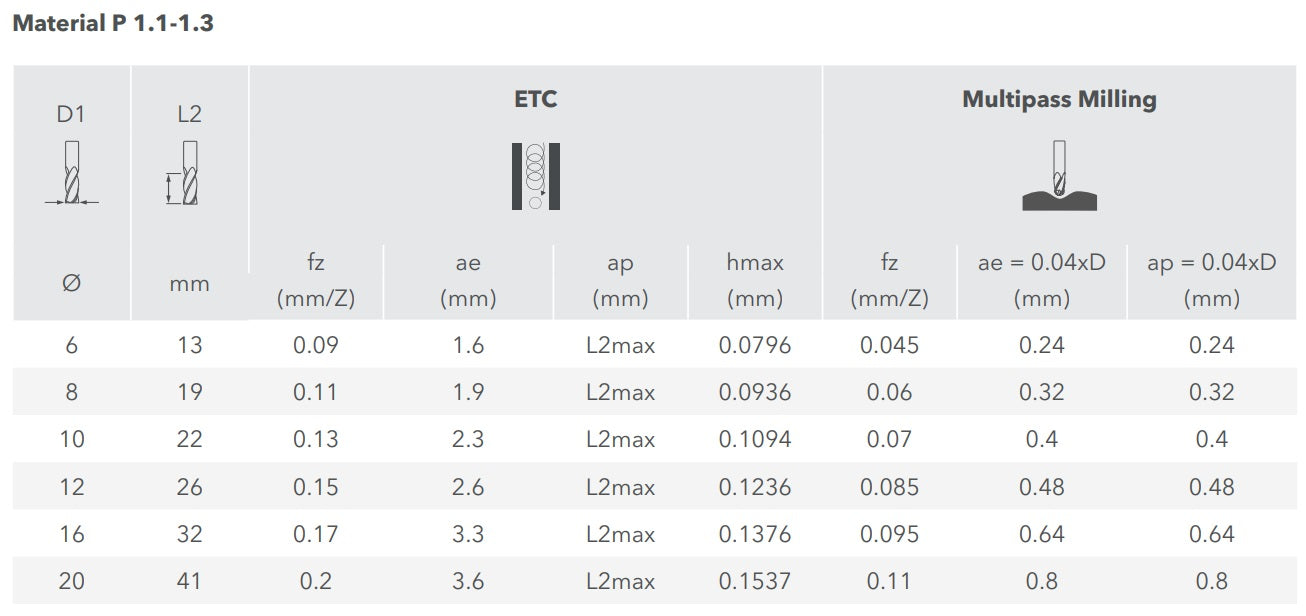The width and height of the screenshot is (1306, 616).
Task: Select the L2max cell in the Ø 10 row
Action: [620, 439]
